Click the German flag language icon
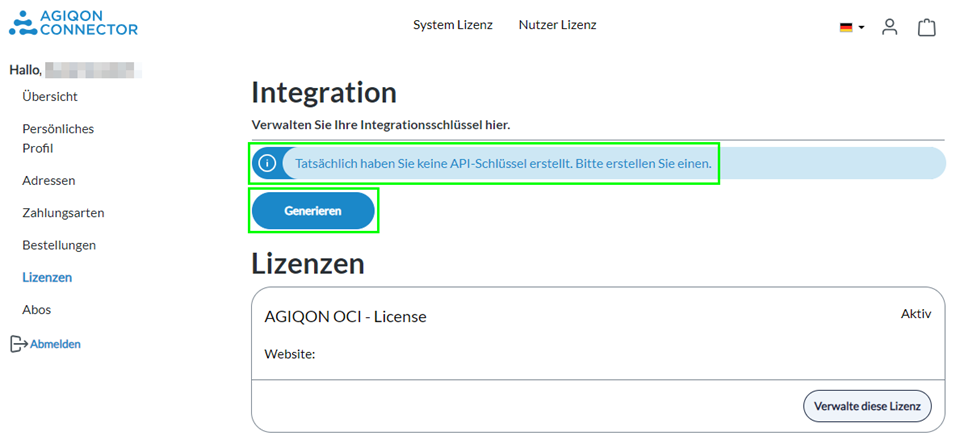Viewport: 960px width, 444px height. coord(846,28)
